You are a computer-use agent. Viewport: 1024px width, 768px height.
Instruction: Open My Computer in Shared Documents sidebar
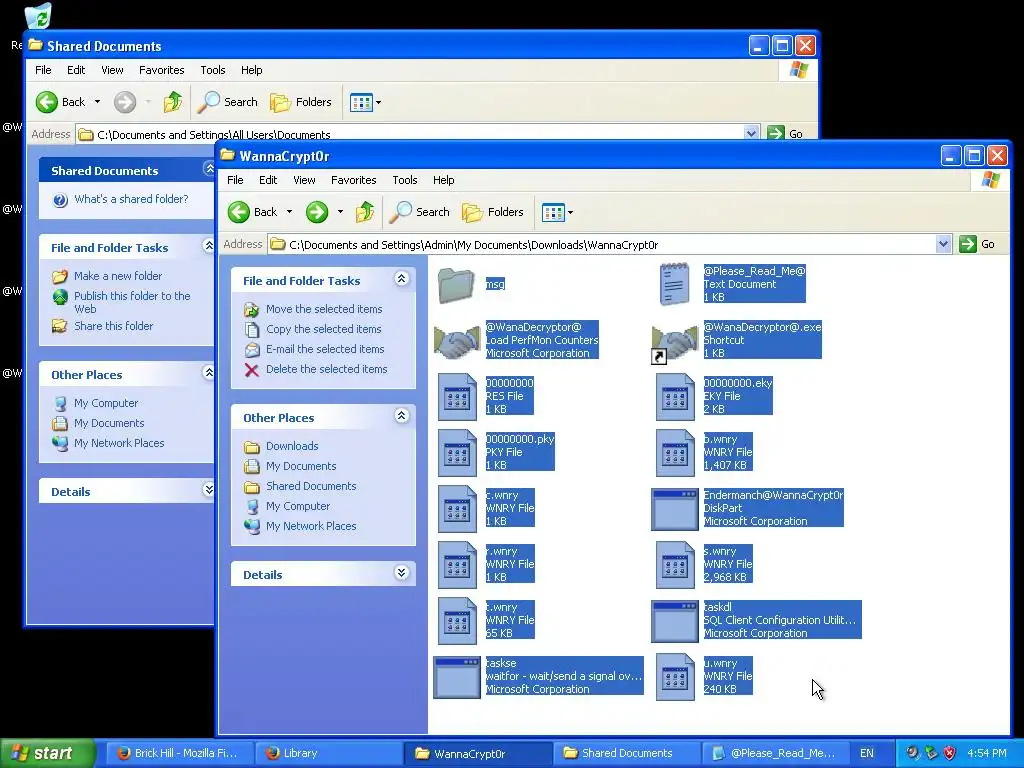(x=106, y=404)
